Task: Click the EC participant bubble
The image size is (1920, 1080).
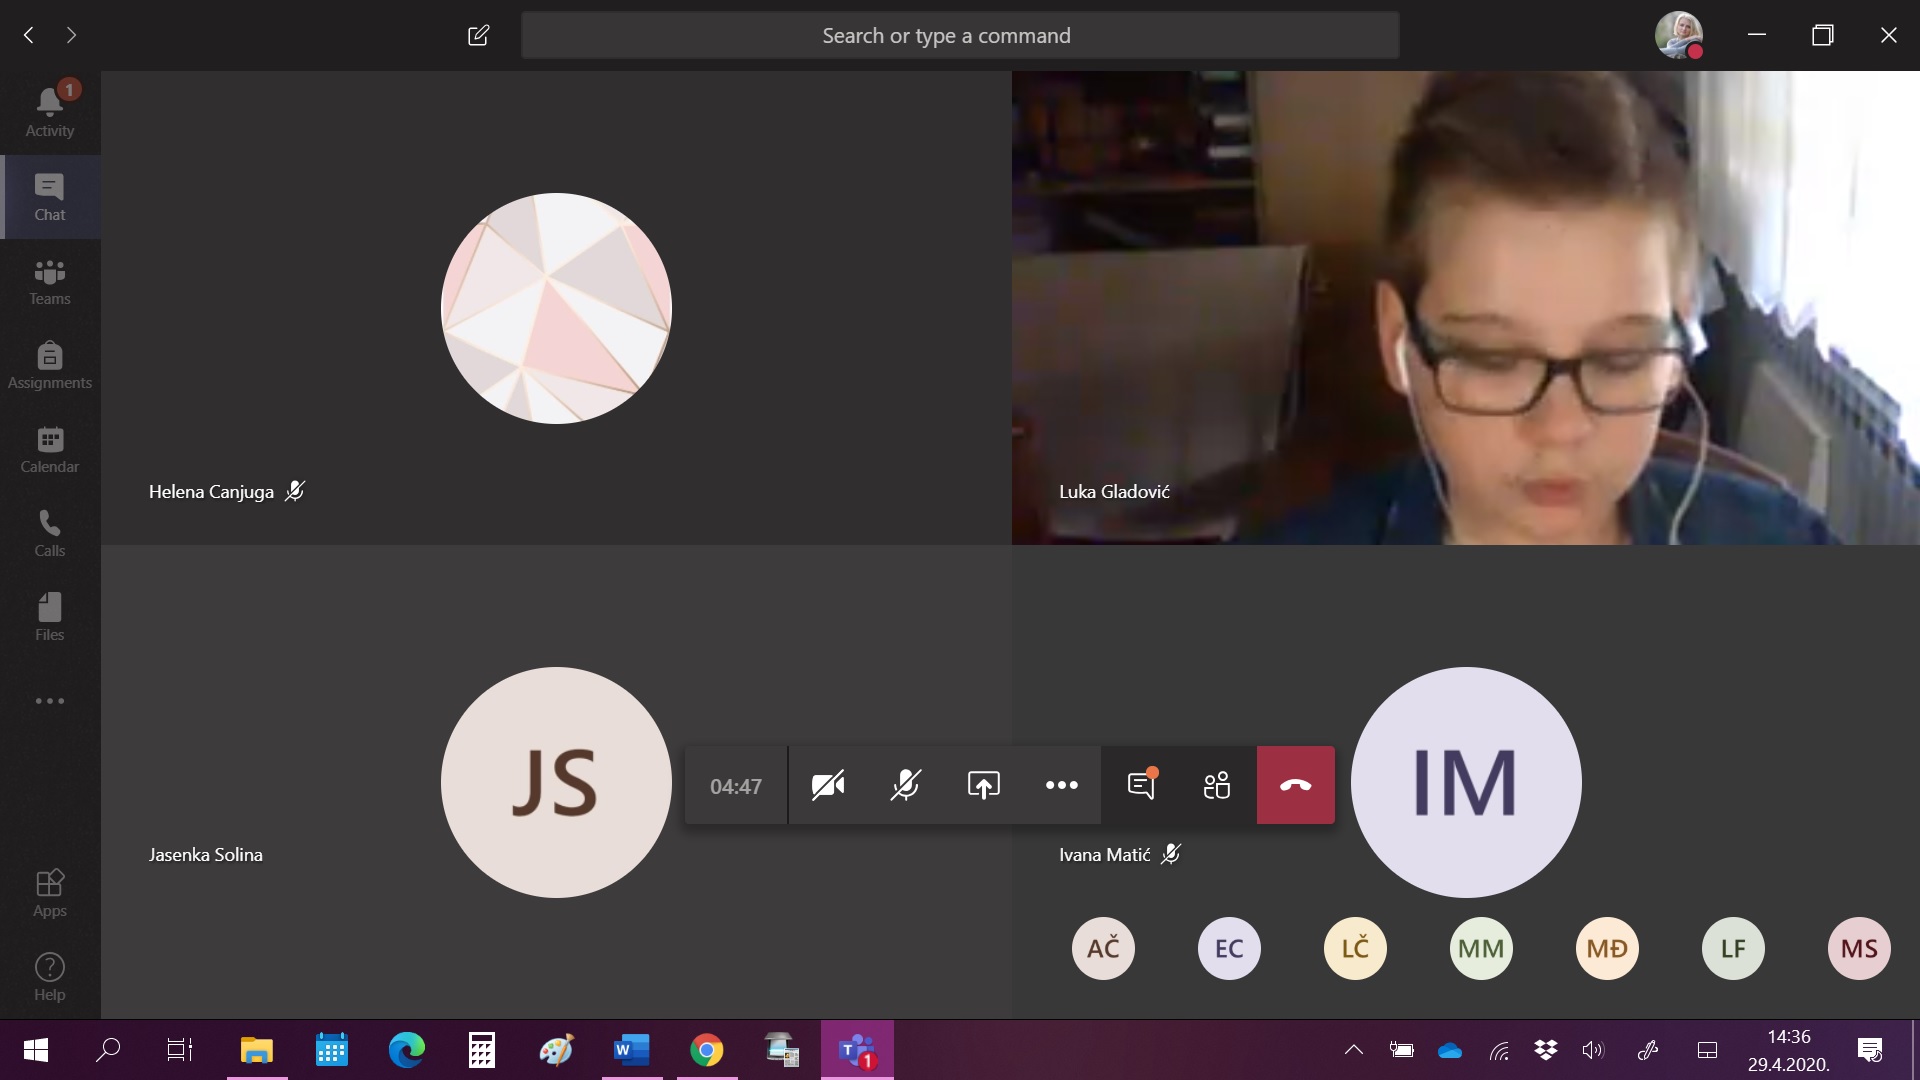Action: click(1229, 948)
